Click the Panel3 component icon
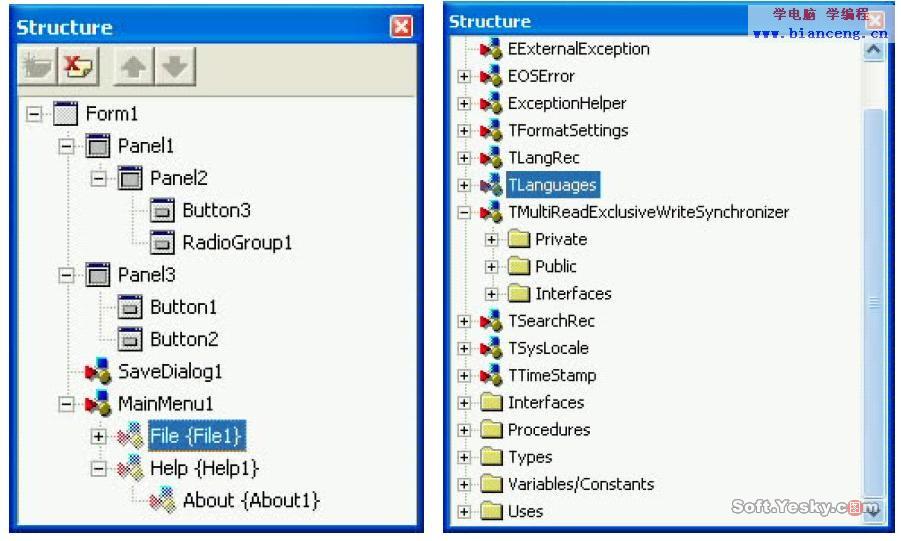Image resolution: width=901 pixels, height=541 pixels. pyautogui.click(x=98, y=275)
